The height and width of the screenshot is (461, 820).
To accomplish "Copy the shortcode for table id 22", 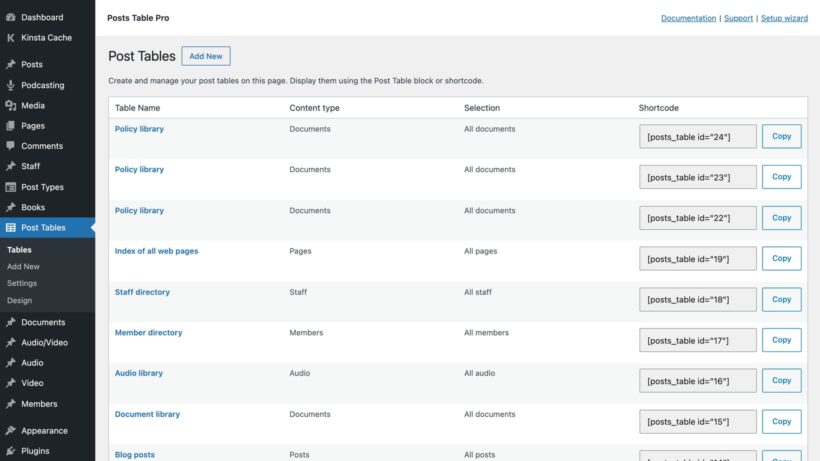I will tap(781, 217).
